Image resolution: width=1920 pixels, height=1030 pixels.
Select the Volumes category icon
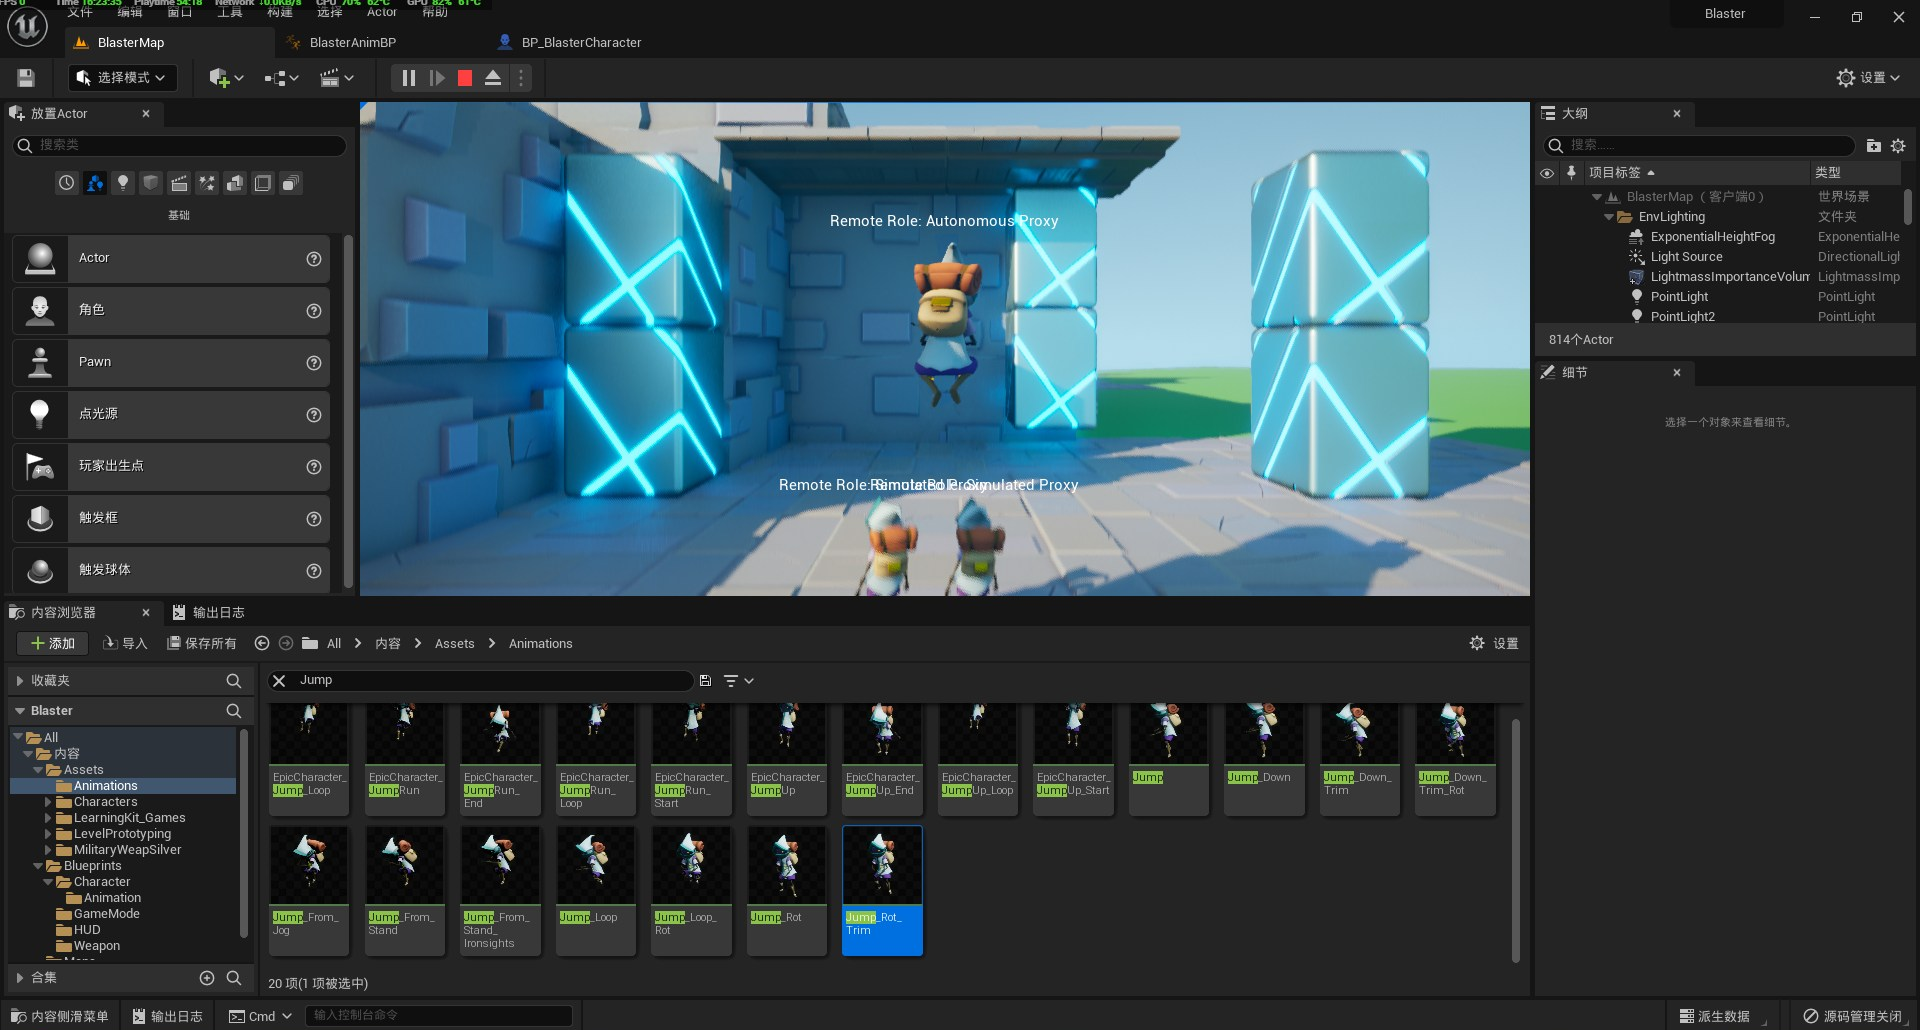coord(263,183)
